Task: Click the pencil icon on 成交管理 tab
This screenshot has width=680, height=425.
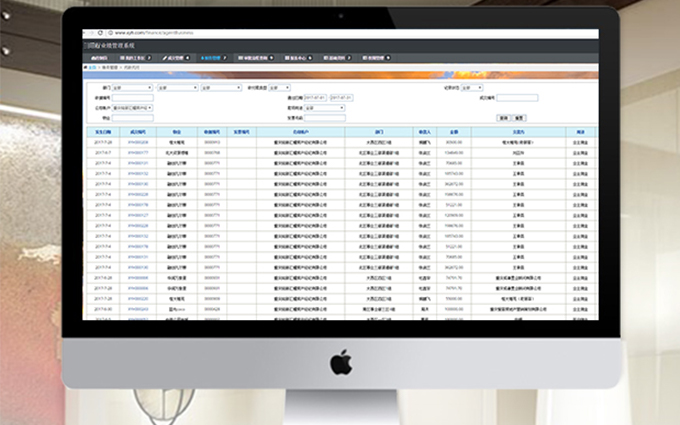Action: coord(164,57)
